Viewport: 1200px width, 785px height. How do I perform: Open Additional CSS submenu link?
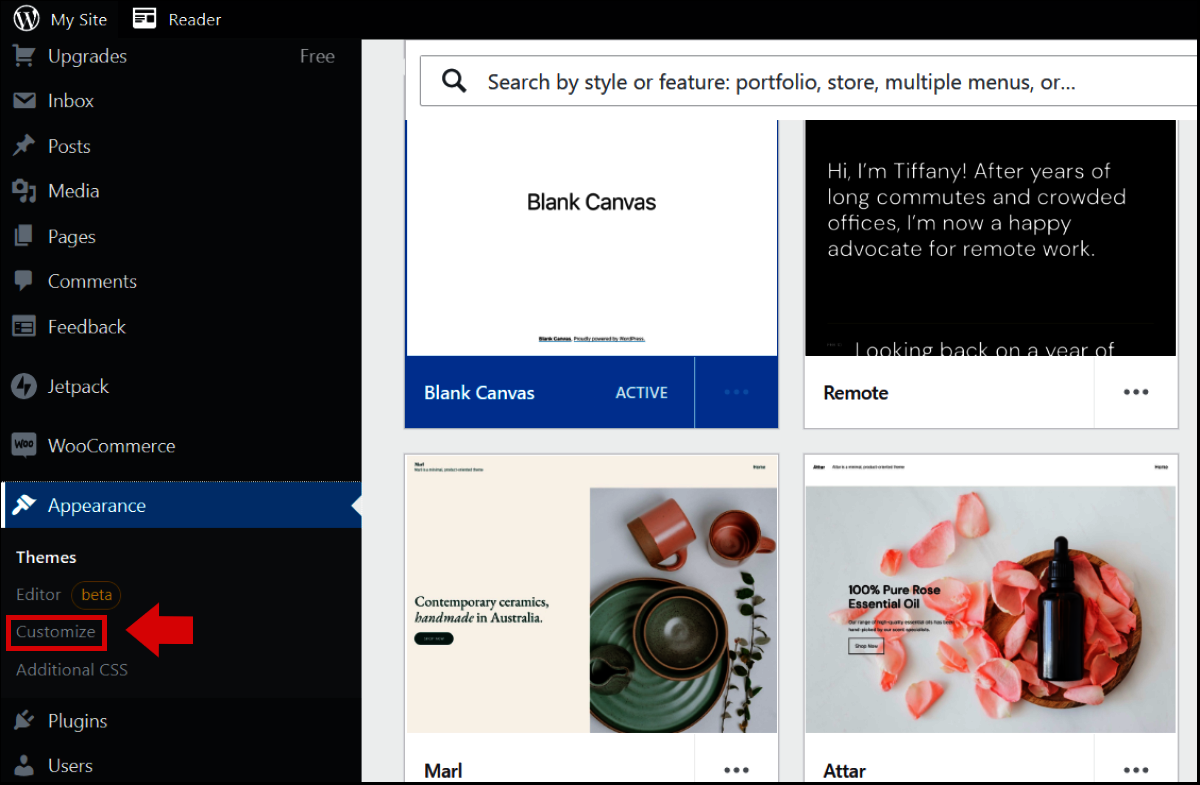72,670
